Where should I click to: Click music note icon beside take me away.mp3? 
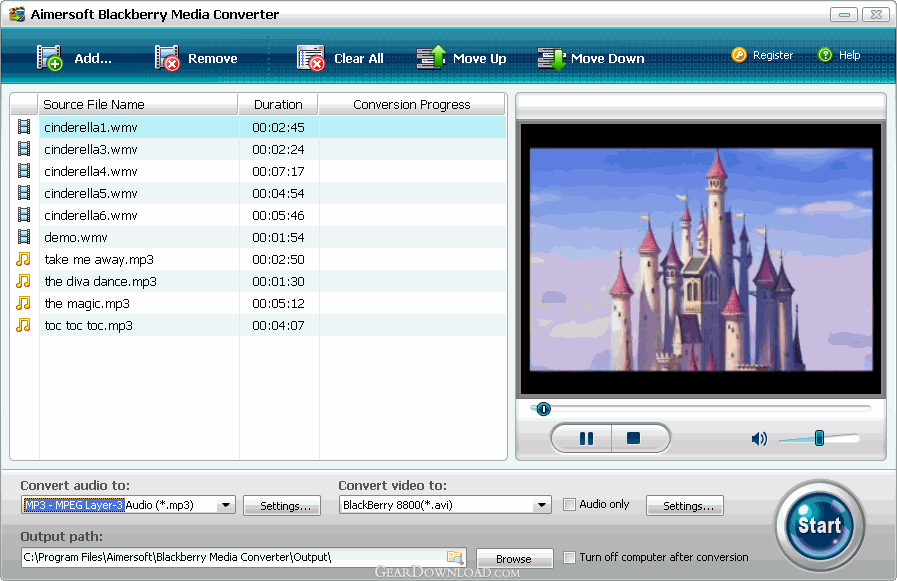[x=23, y=259]
